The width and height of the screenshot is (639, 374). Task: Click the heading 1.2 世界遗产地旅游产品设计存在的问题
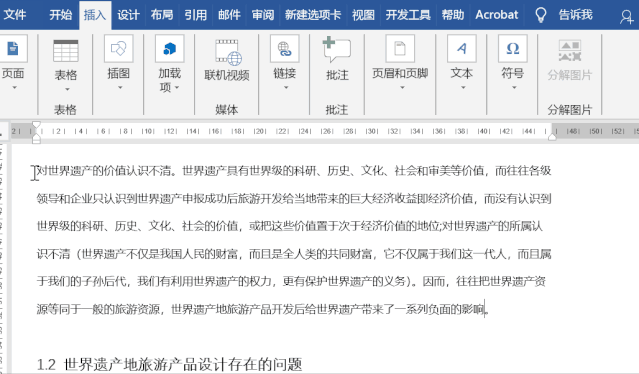tap(170, 364)
